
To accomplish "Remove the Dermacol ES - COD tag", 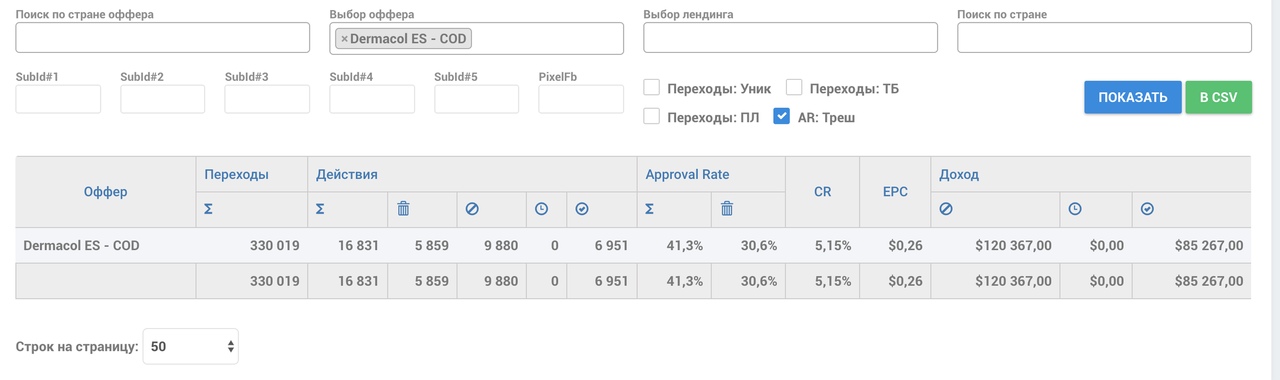I will pyautogui.click(x=344, y=39).
